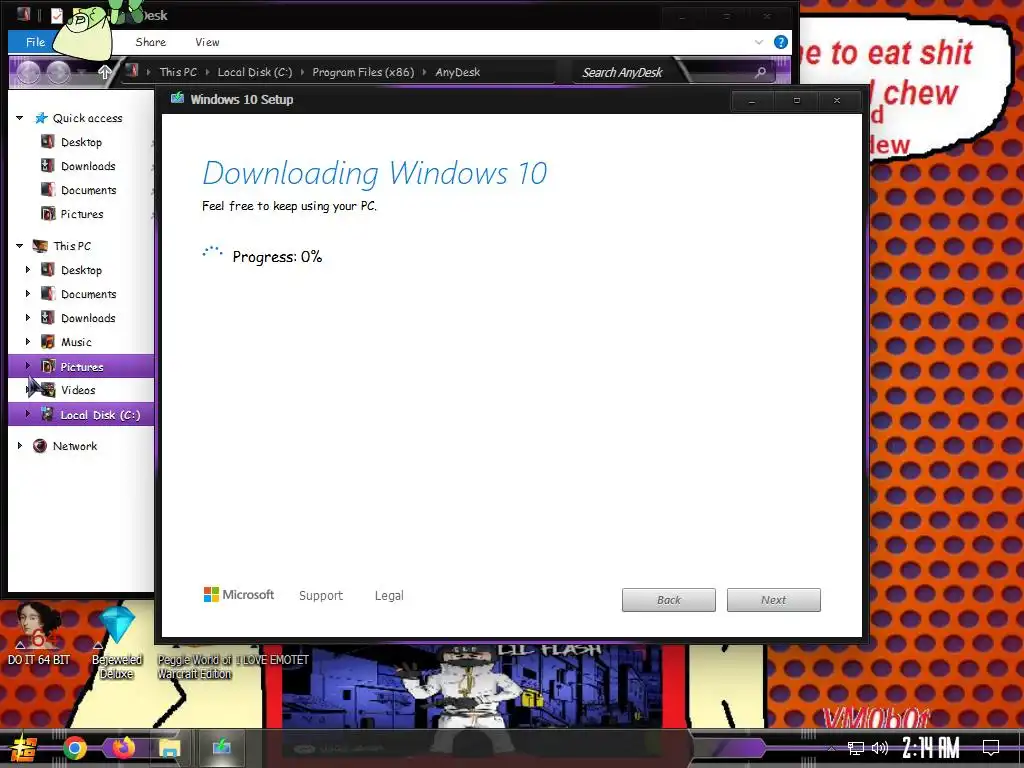Expand Documents under This PC
The width and height of the screenshot is (1024, 768).
tap(27, 293)
